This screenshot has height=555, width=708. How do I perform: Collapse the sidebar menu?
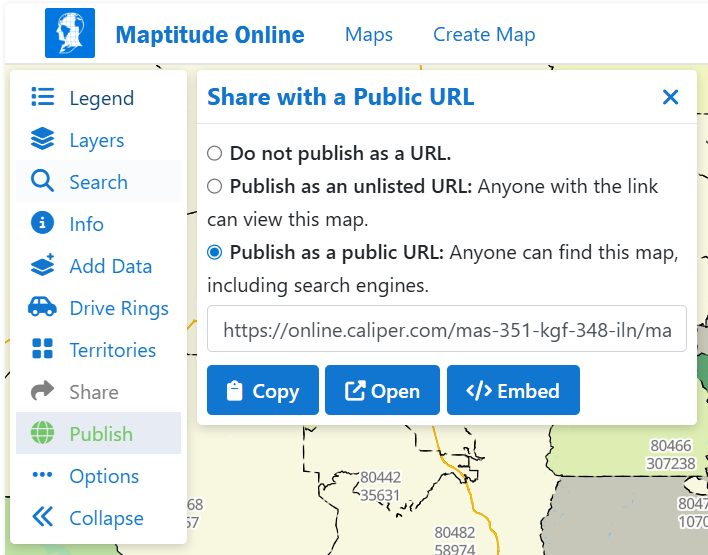click(x=42, y=518)
